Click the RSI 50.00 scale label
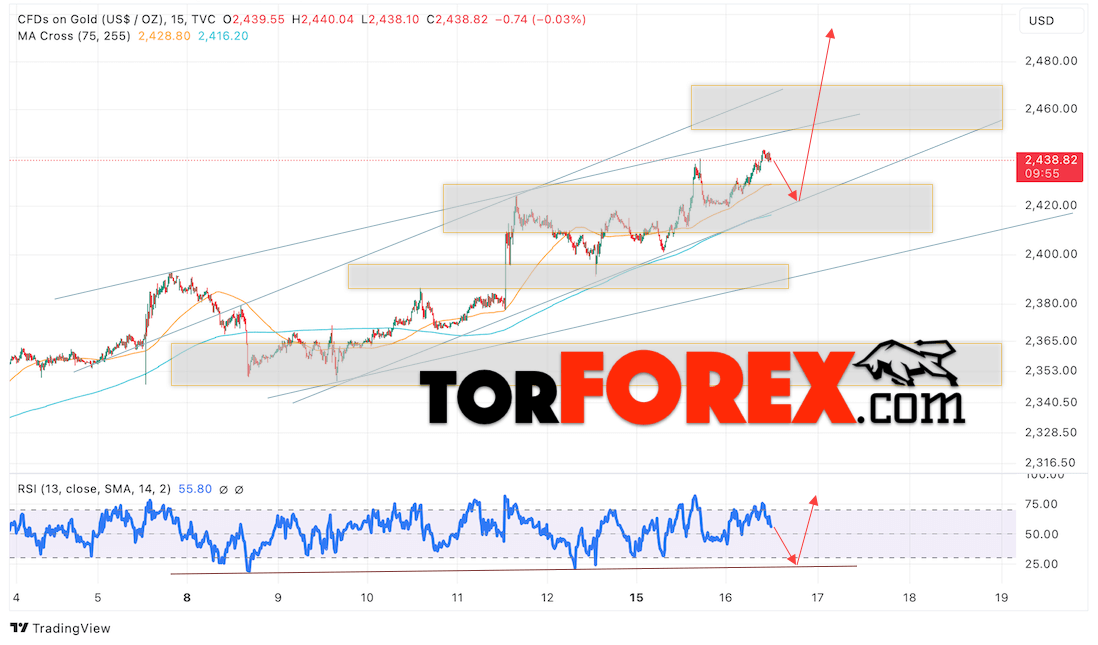The image size is (1098, 645). pyautogui.click(x=1041, y=534)
